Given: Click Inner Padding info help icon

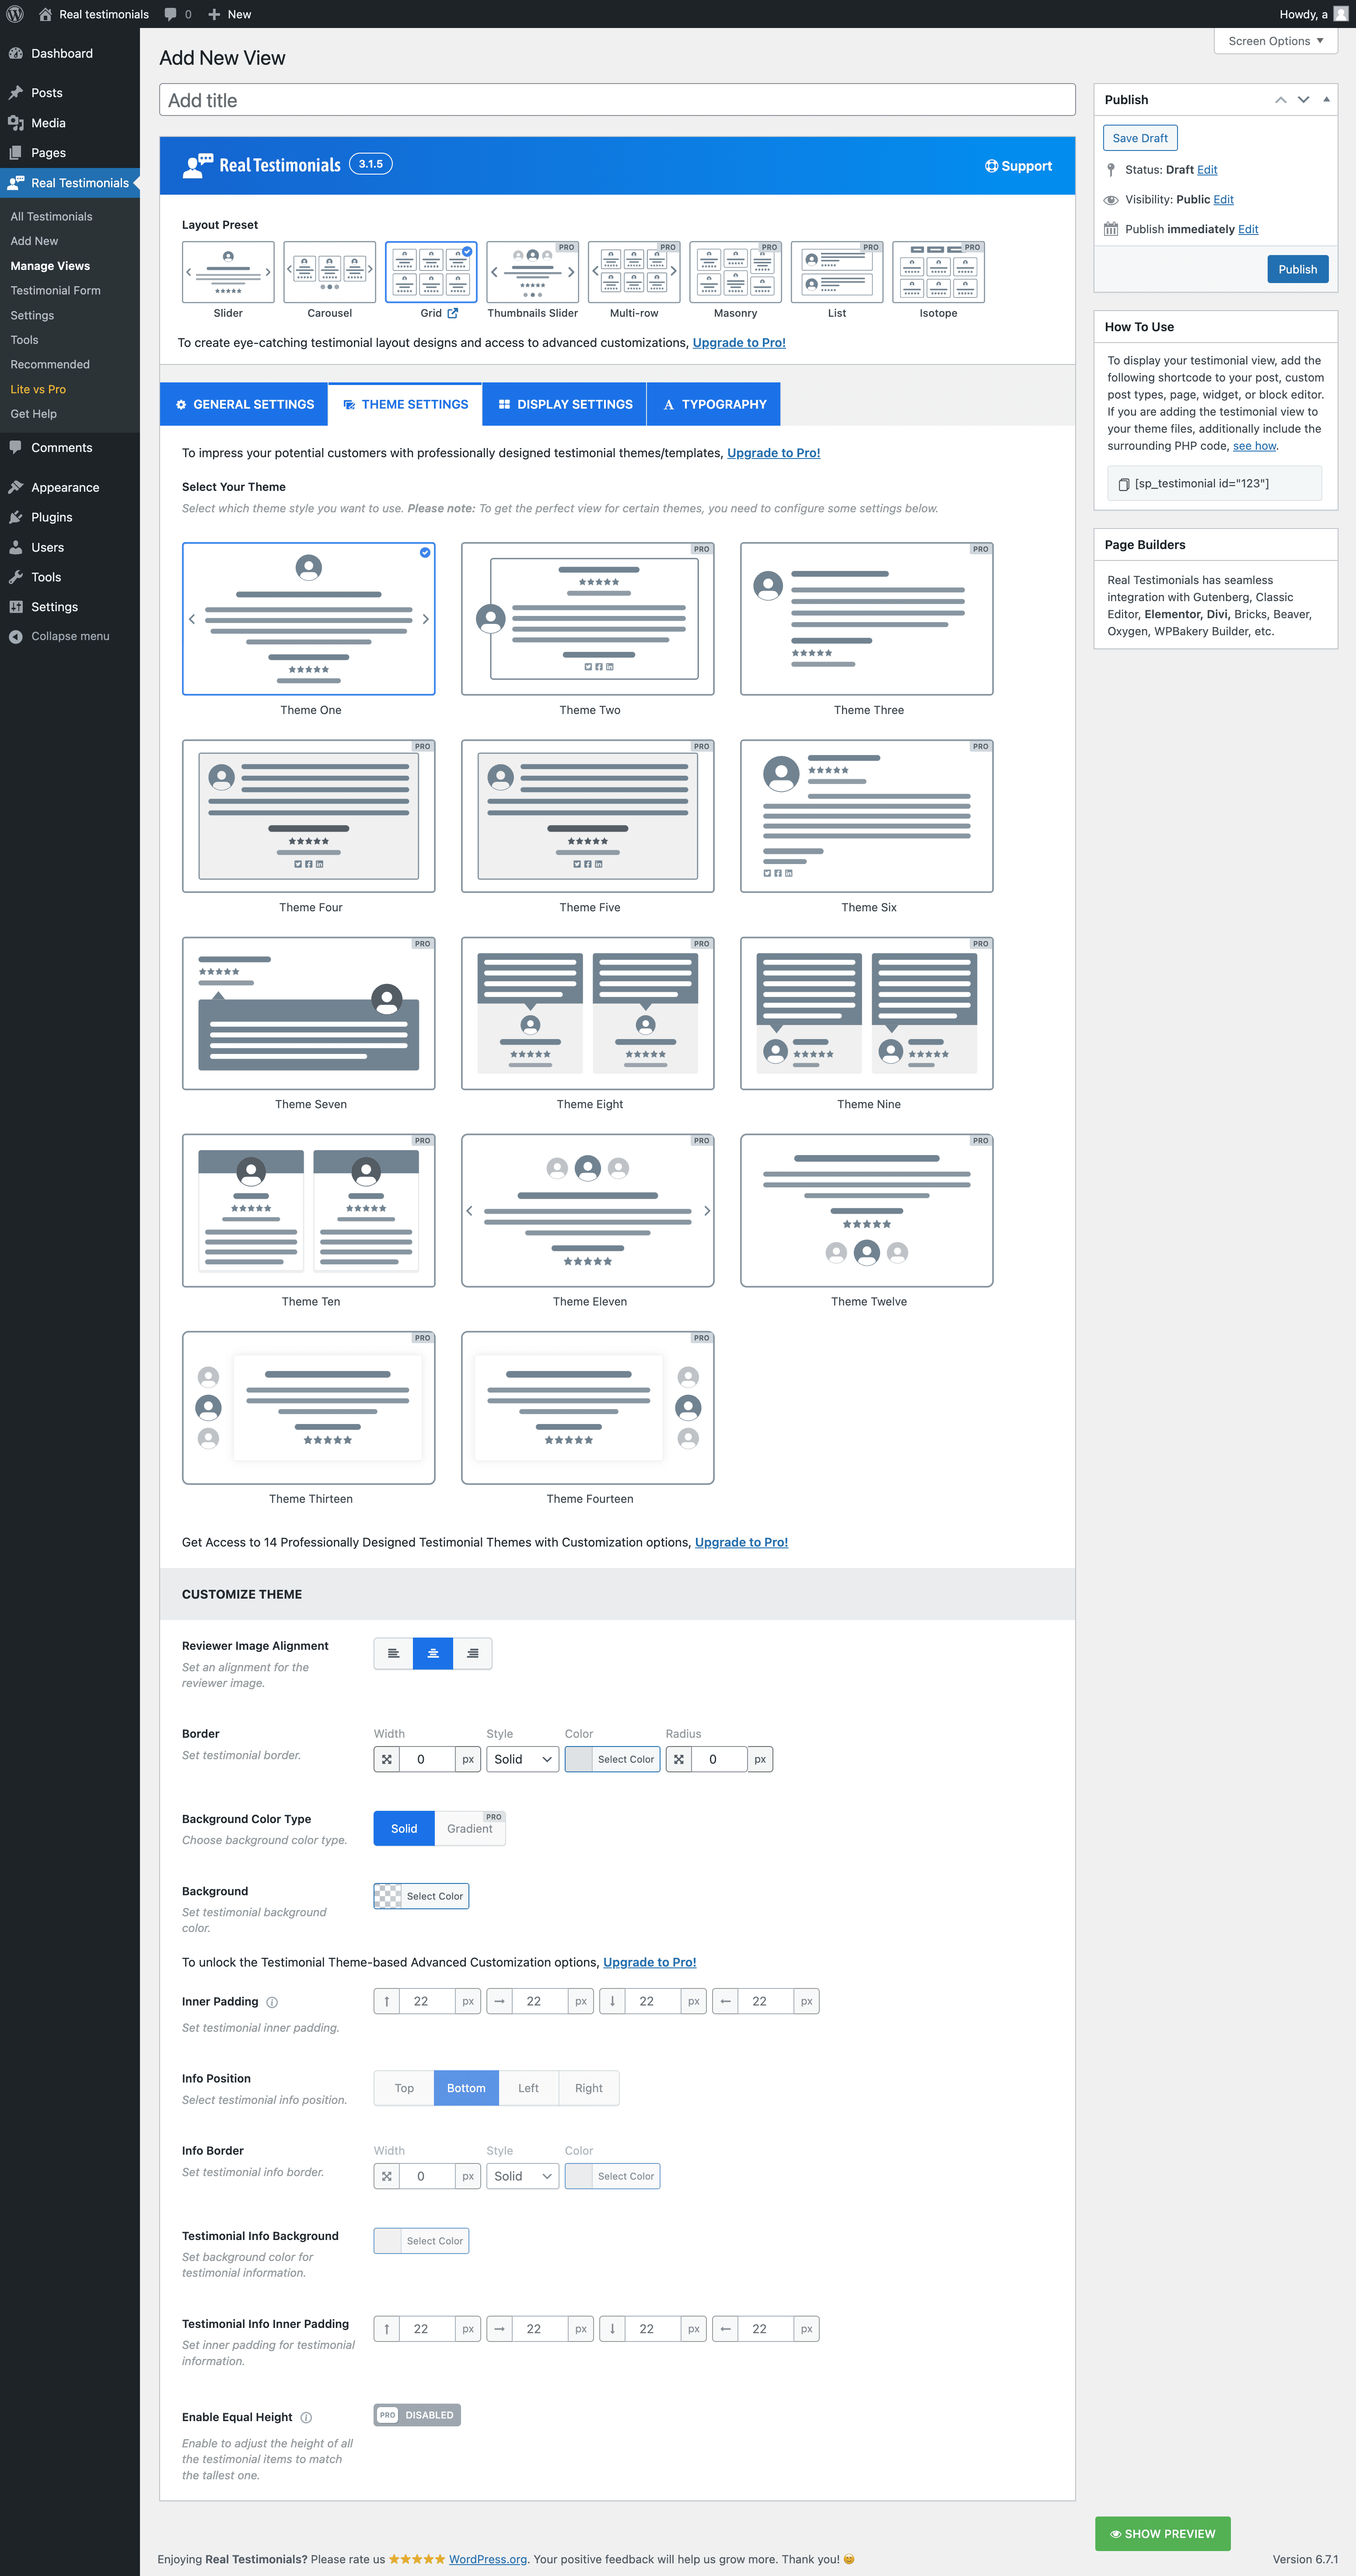Looking at the screenshot, I should (272, 2002).
